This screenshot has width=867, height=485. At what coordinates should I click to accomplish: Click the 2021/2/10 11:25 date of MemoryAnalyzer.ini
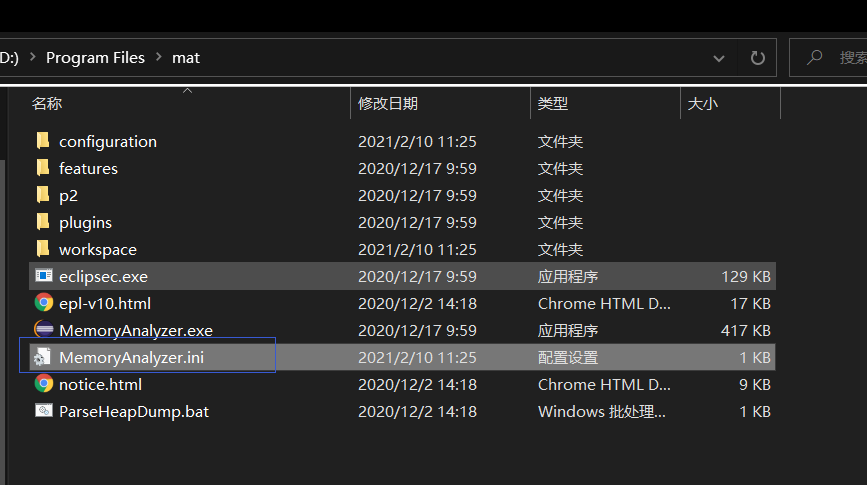click(417, 358)
